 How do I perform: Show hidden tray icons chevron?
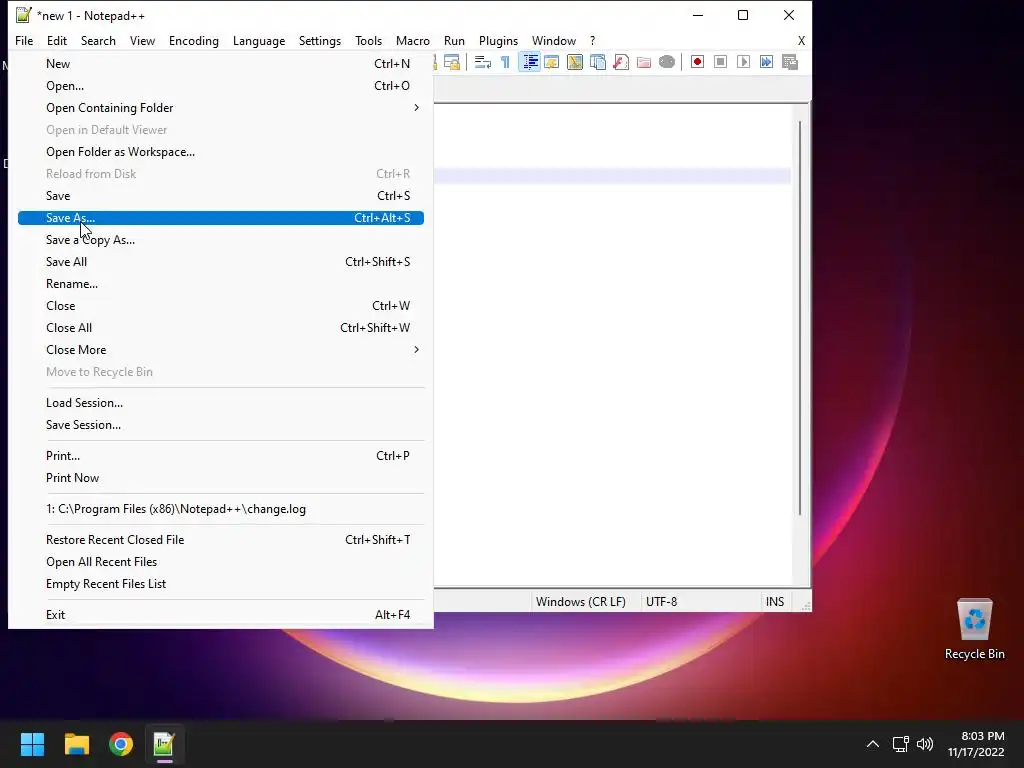tap(872, 744)
